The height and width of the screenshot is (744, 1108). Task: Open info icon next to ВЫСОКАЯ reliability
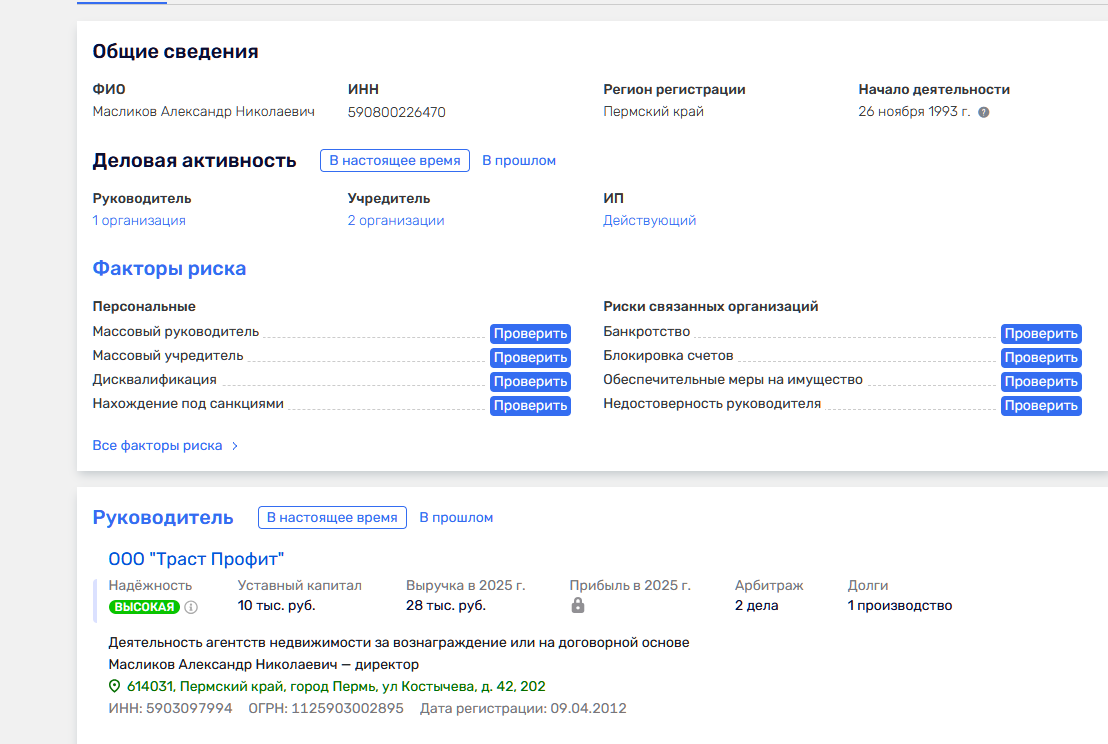click(x=190, y=606)
